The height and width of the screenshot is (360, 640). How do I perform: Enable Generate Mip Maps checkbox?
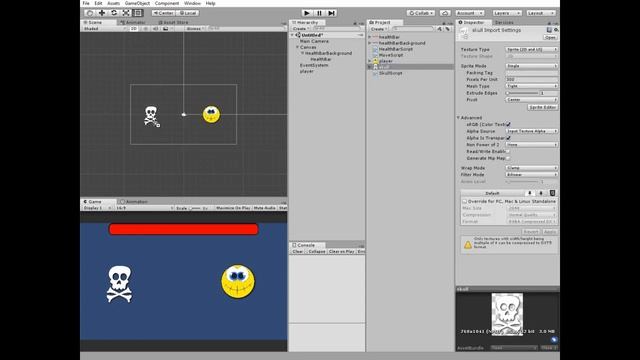(508, 158)
